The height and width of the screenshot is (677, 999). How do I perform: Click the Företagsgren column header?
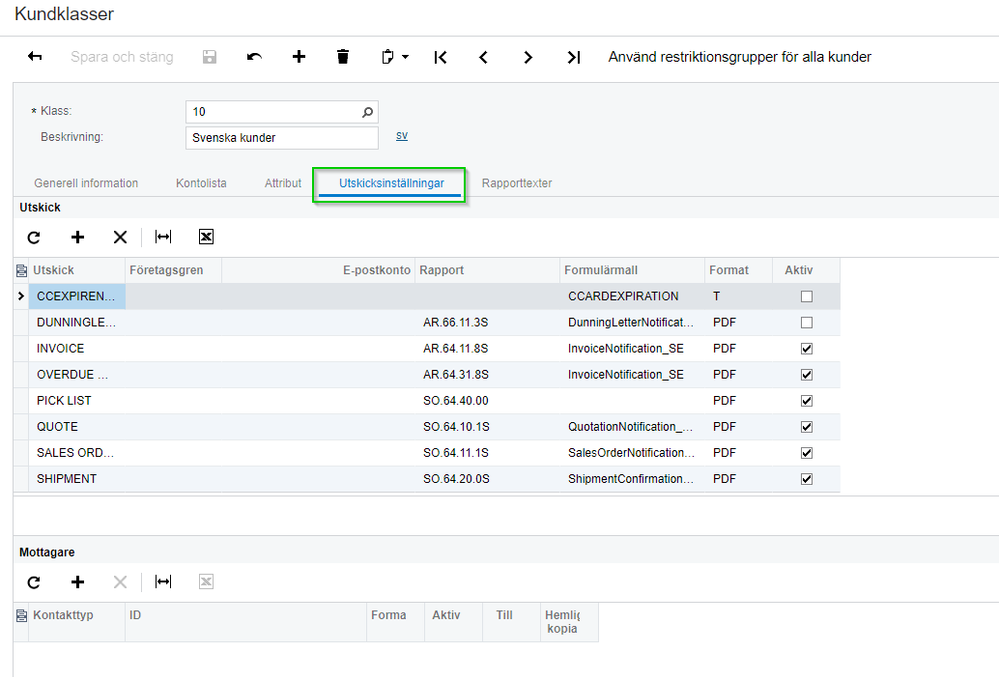(x=173, y=270)
